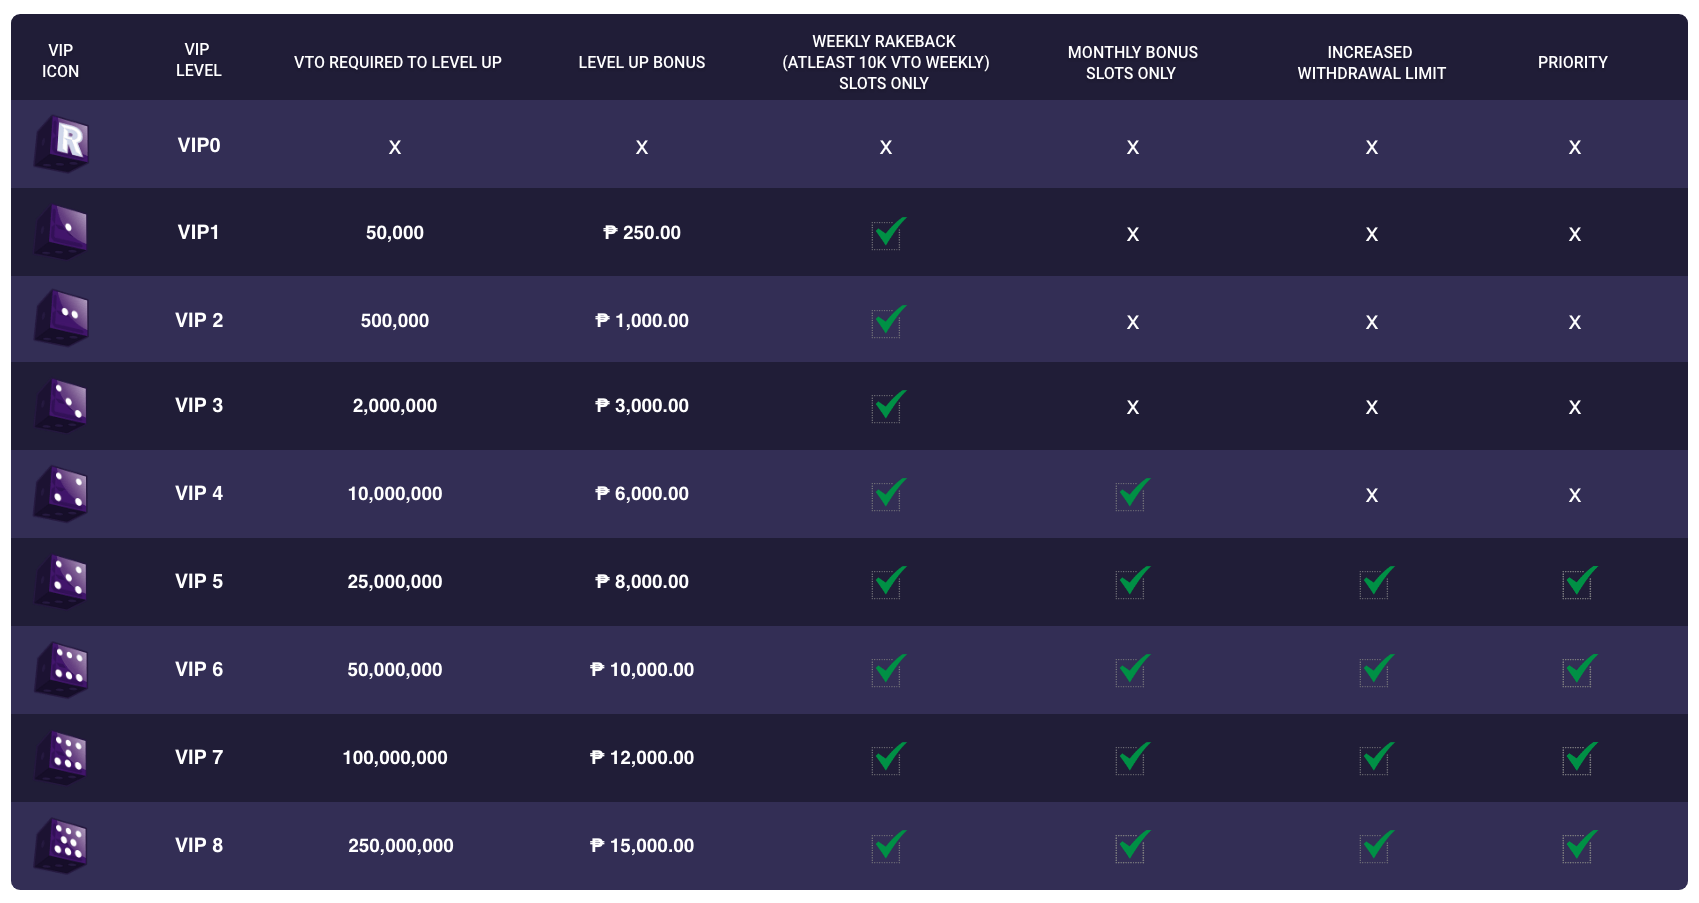Click the VIP 7 level label
Screen dimensions: 1699x903
(x=199, y=757)
